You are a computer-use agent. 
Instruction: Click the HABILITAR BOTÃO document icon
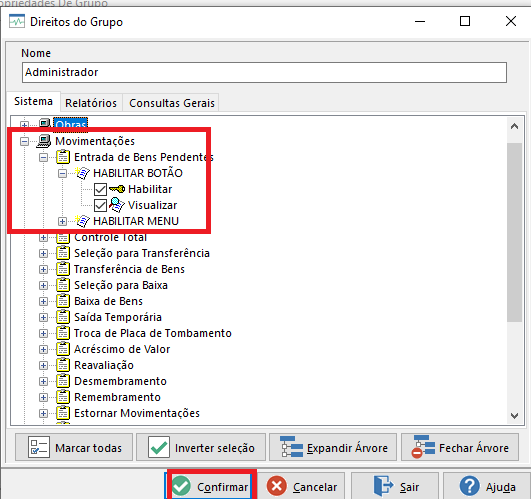(x=82, y=173)
